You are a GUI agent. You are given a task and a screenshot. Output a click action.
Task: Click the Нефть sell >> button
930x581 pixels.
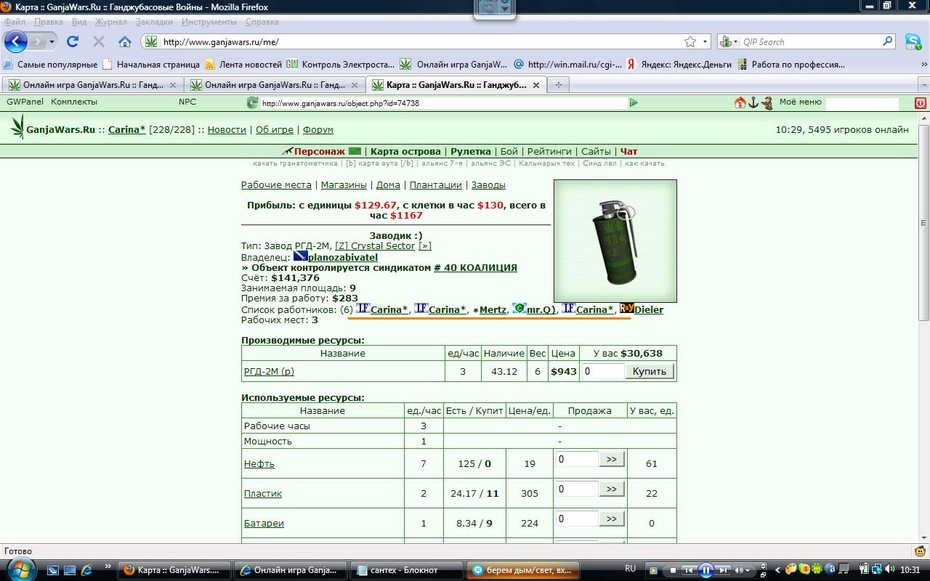point(611,459)
